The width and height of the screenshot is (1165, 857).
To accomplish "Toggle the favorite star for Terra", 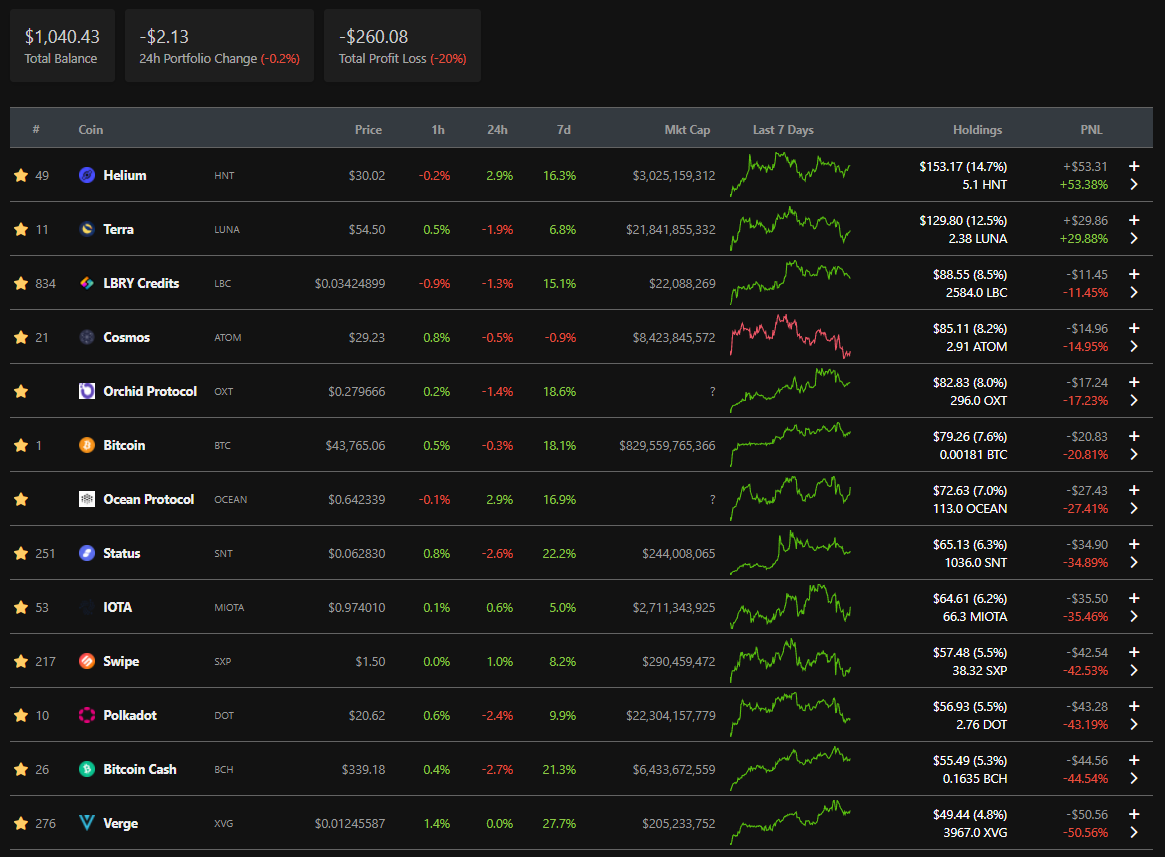I will pyautogui.click(x=21, y=229).
